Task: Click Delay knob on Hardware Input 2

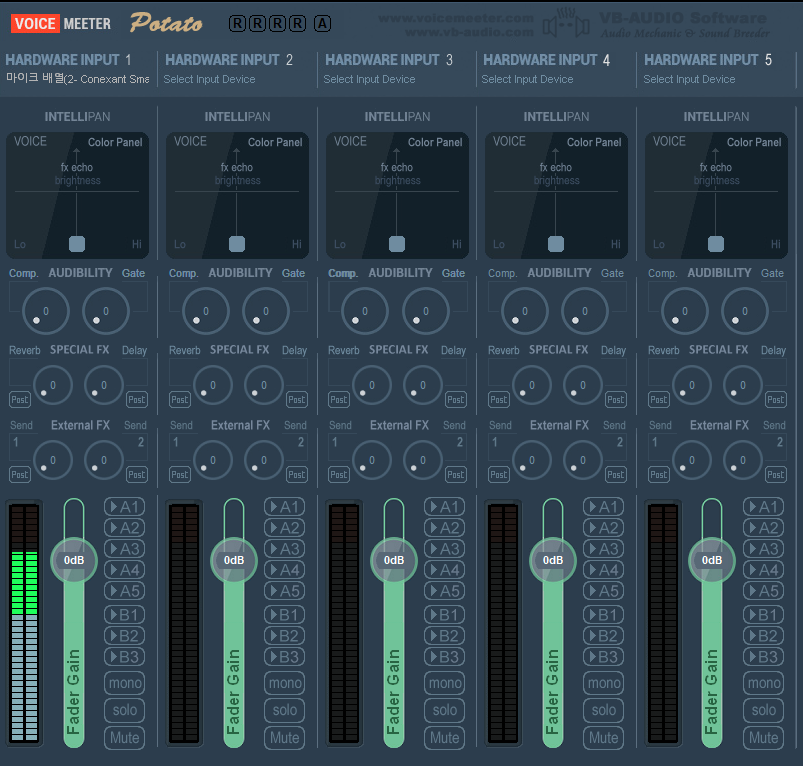Action: 264,385
